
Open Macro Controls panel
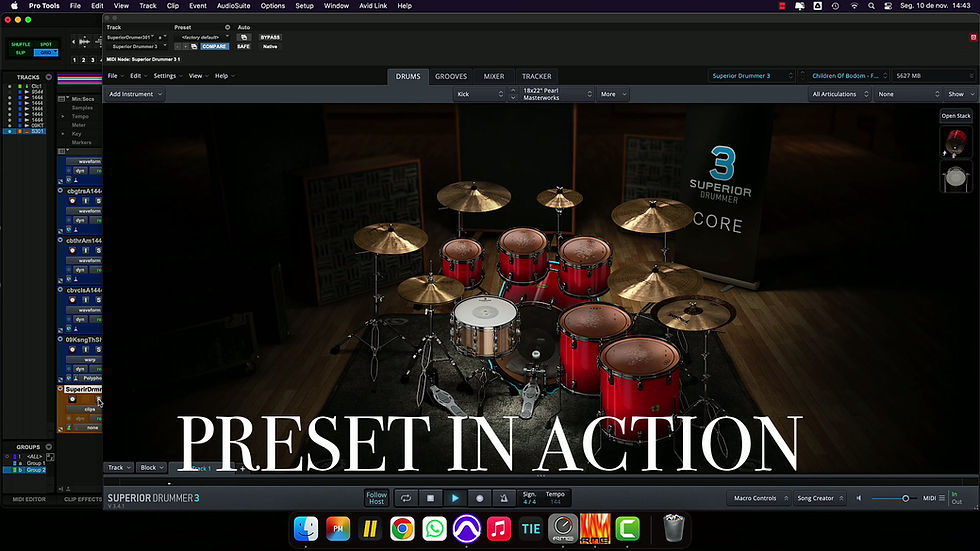759,498
